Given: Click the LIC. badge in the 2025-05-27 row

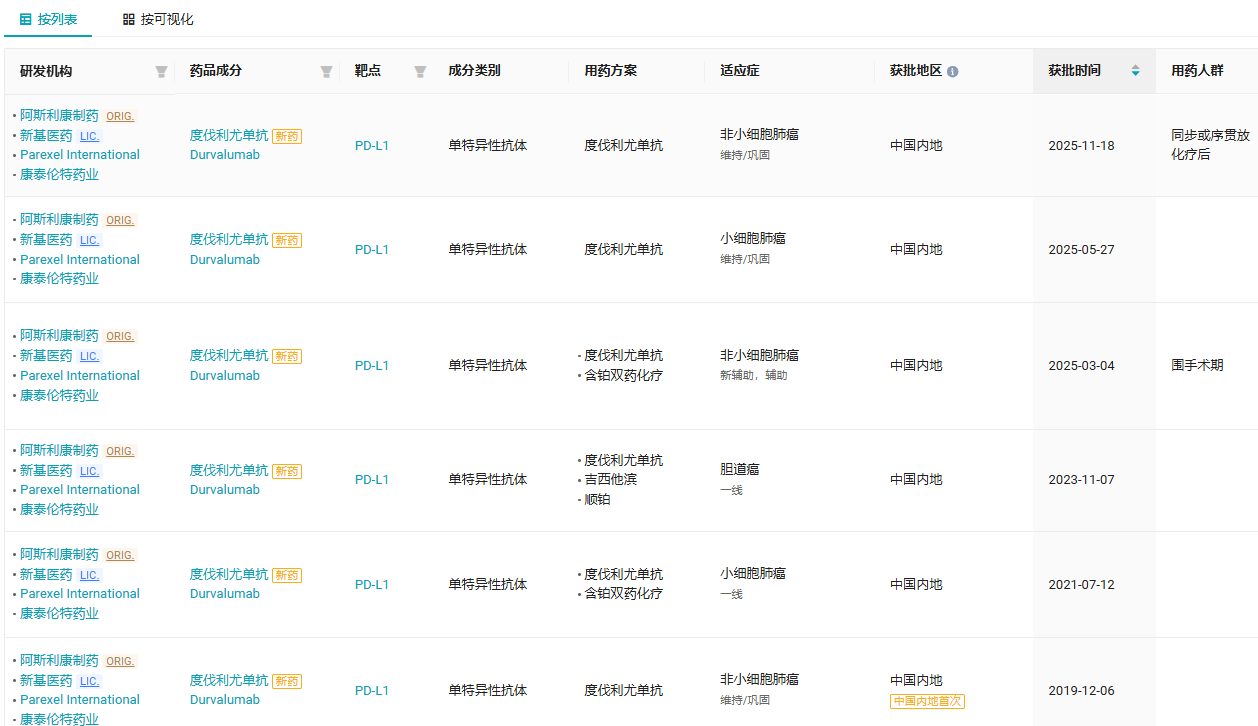Looking at the screenshot, I should tap(90, 240).
